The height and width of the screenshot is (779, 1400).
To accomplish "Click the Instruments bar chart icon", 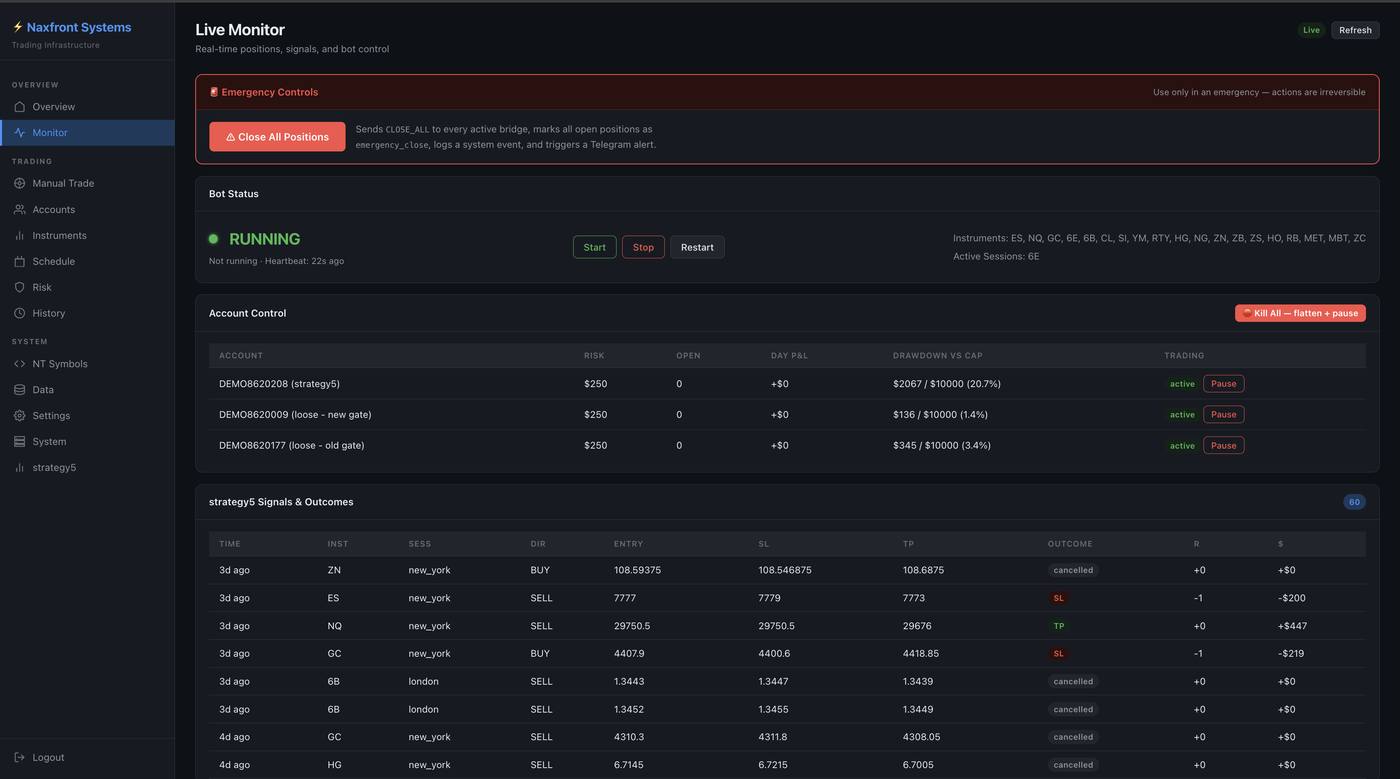I will (x=19, y=236).
